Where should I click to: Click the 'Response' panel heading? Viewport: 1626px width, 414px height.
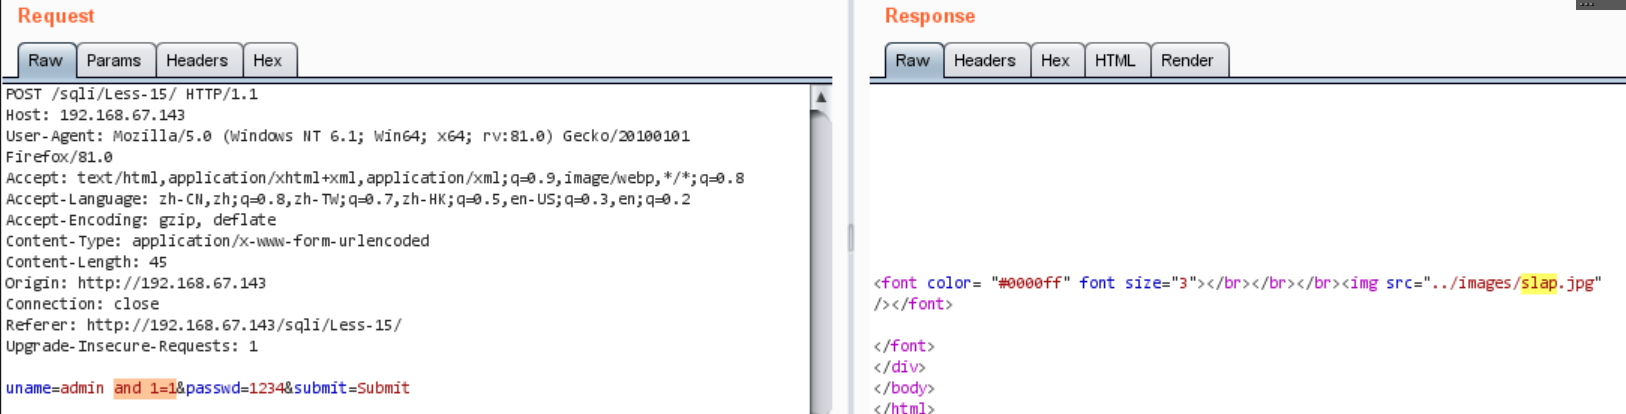pyautogui.click(x=930, y=16)
